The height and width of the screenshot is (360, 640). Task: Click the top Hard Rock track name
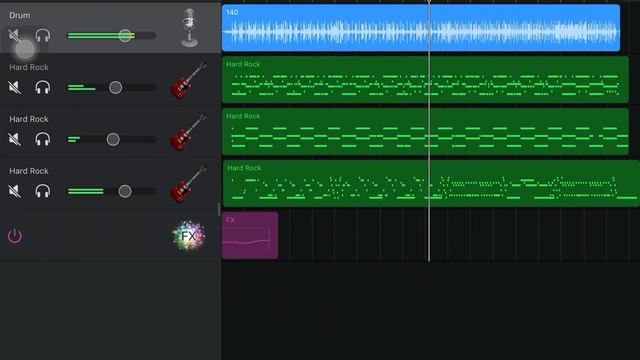coord(29,67)
